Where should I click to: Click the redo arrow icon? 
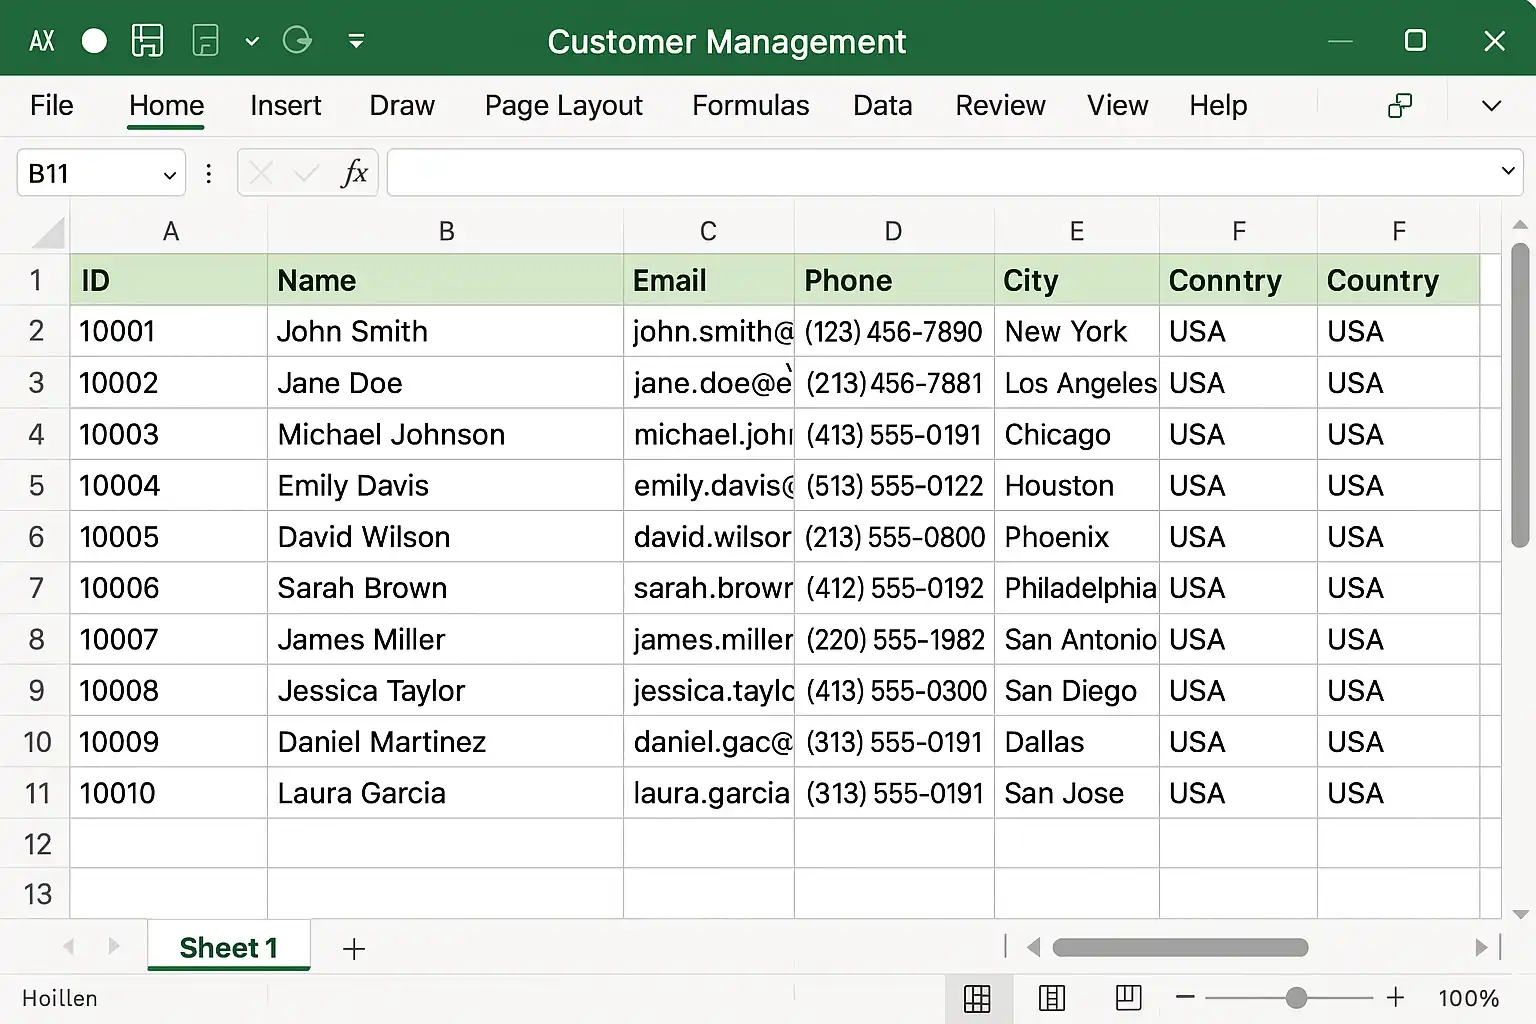297,41
